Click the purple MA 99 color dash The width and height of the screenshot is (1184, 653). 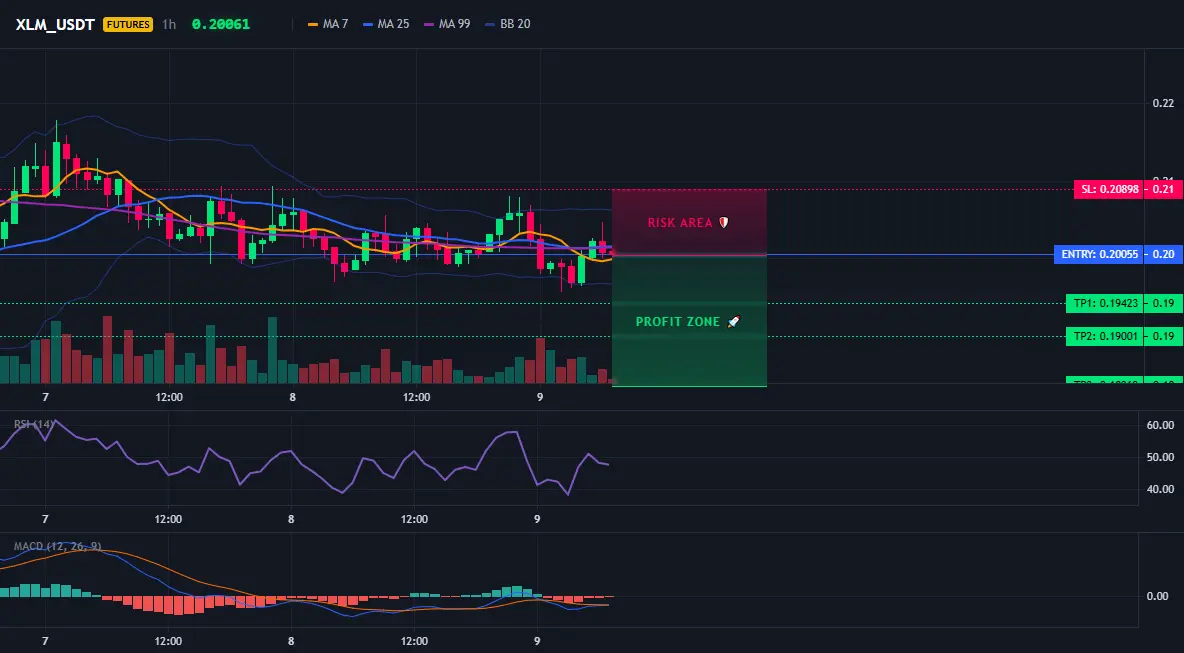429,24
